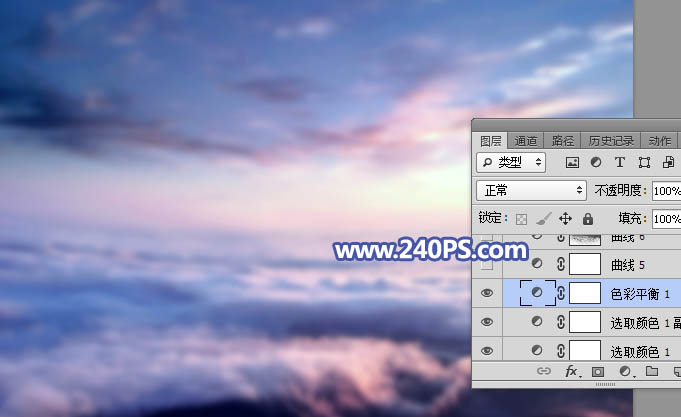Filter layers by pixel image icon
The width and height of the screenshot is (681, 417).
572,162
